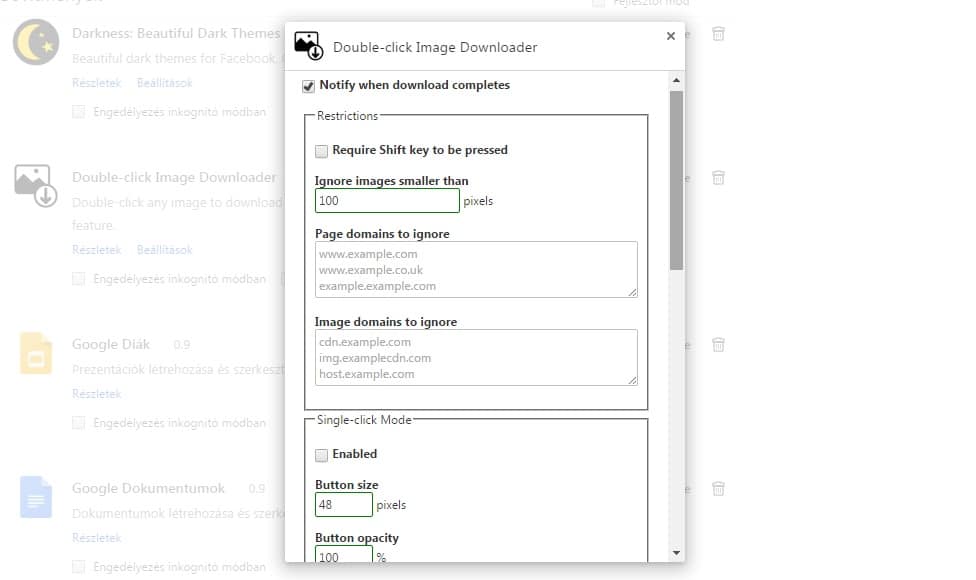Open Részletek link under Google Diák
976x580 pixels.
coord(96,394)
